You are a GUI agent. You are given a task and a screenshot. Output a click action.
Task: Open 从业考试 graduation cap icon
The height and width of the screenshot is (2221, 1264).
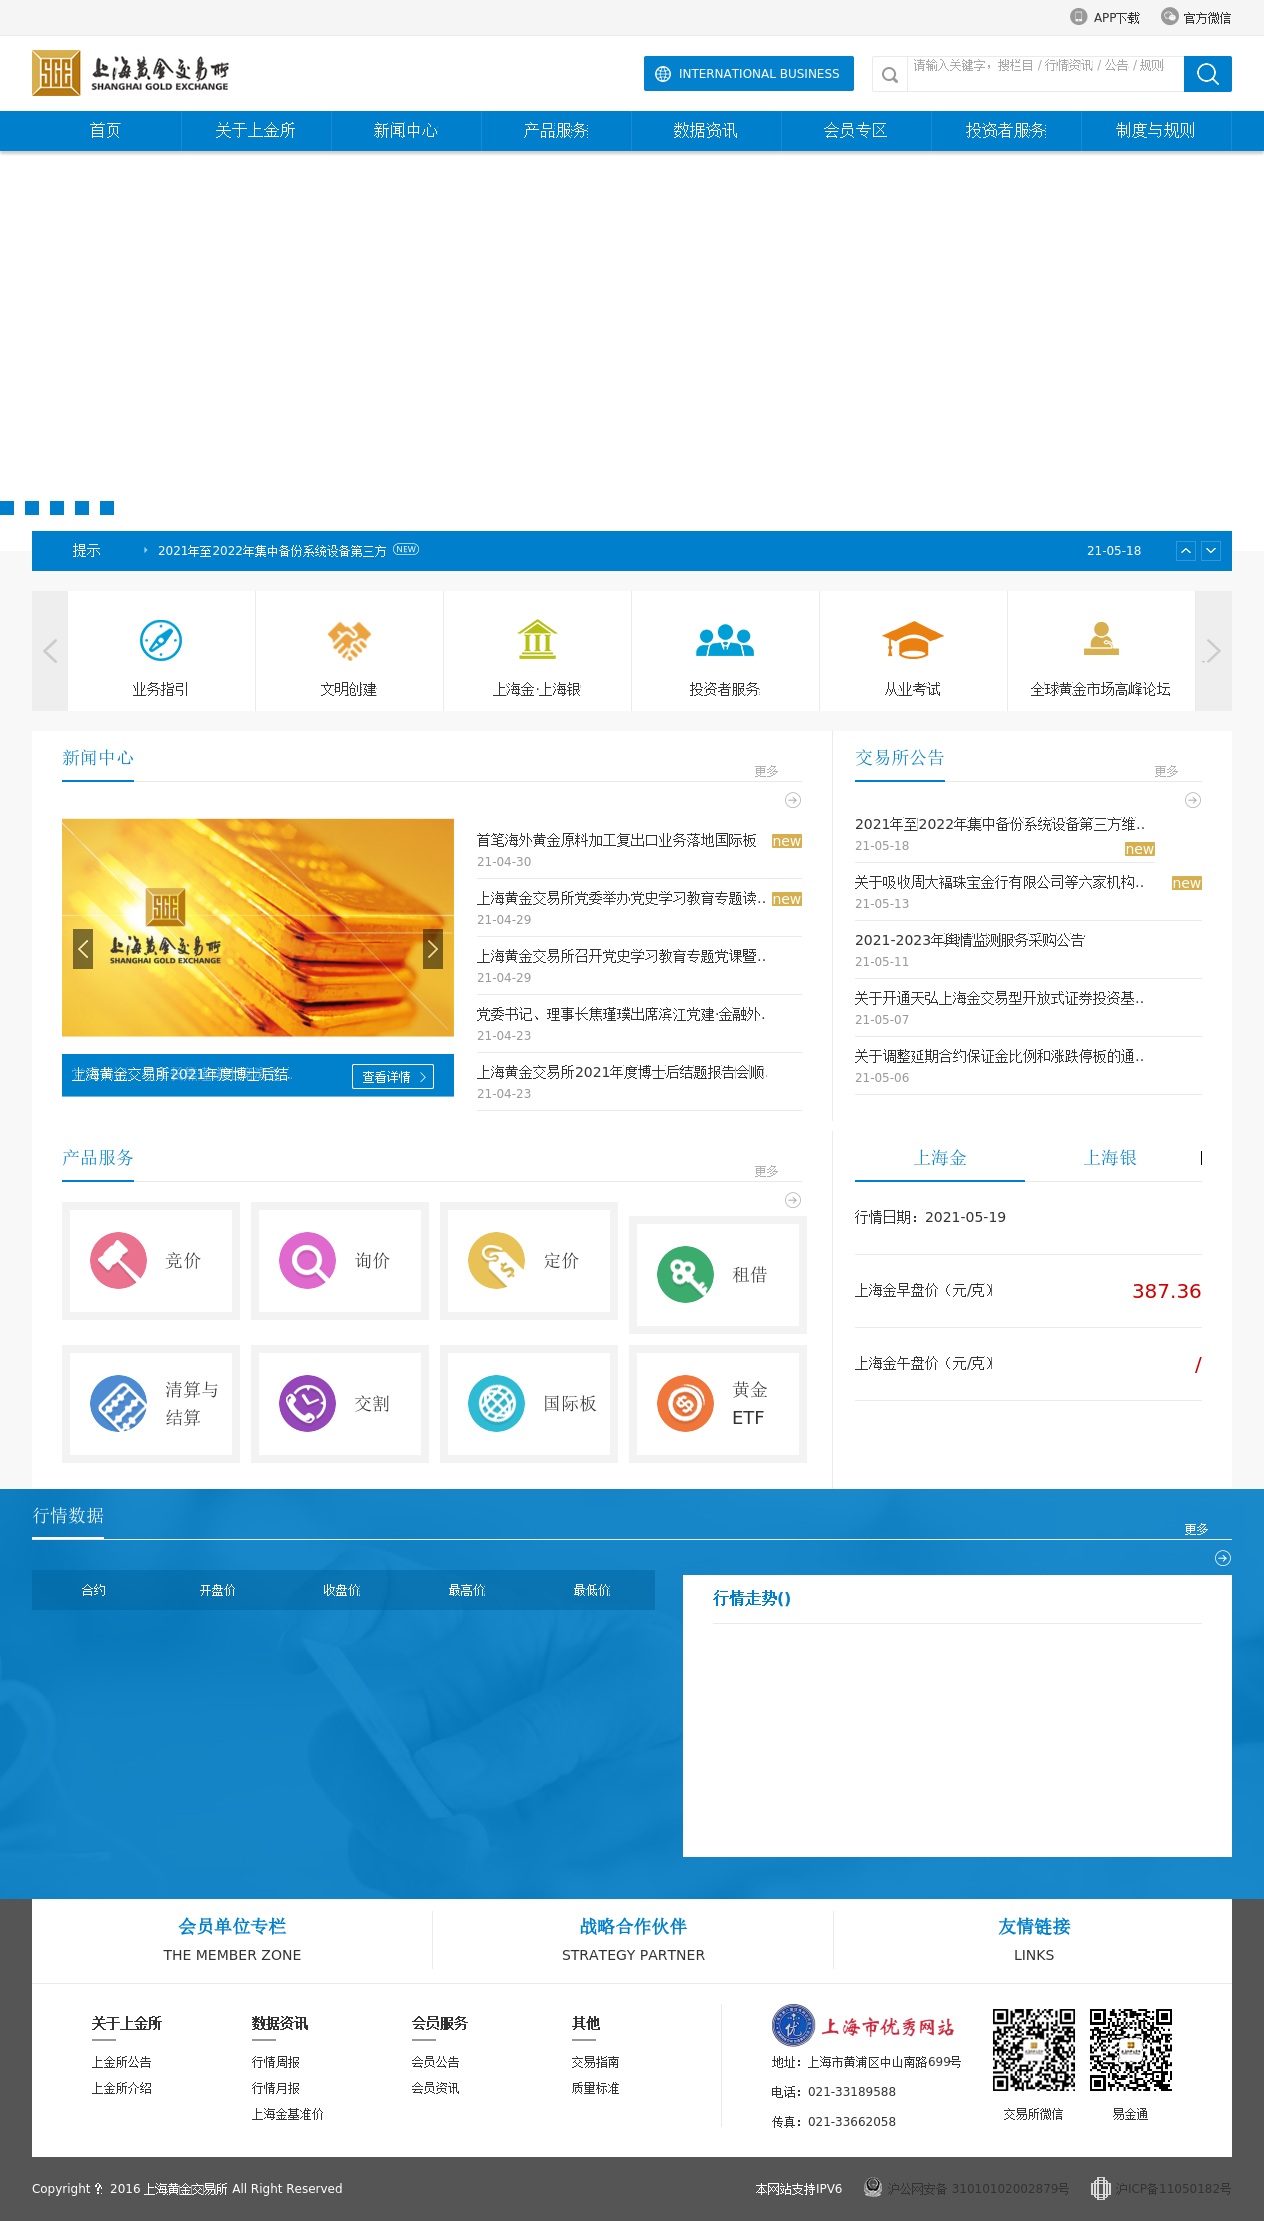coord(913,640)
